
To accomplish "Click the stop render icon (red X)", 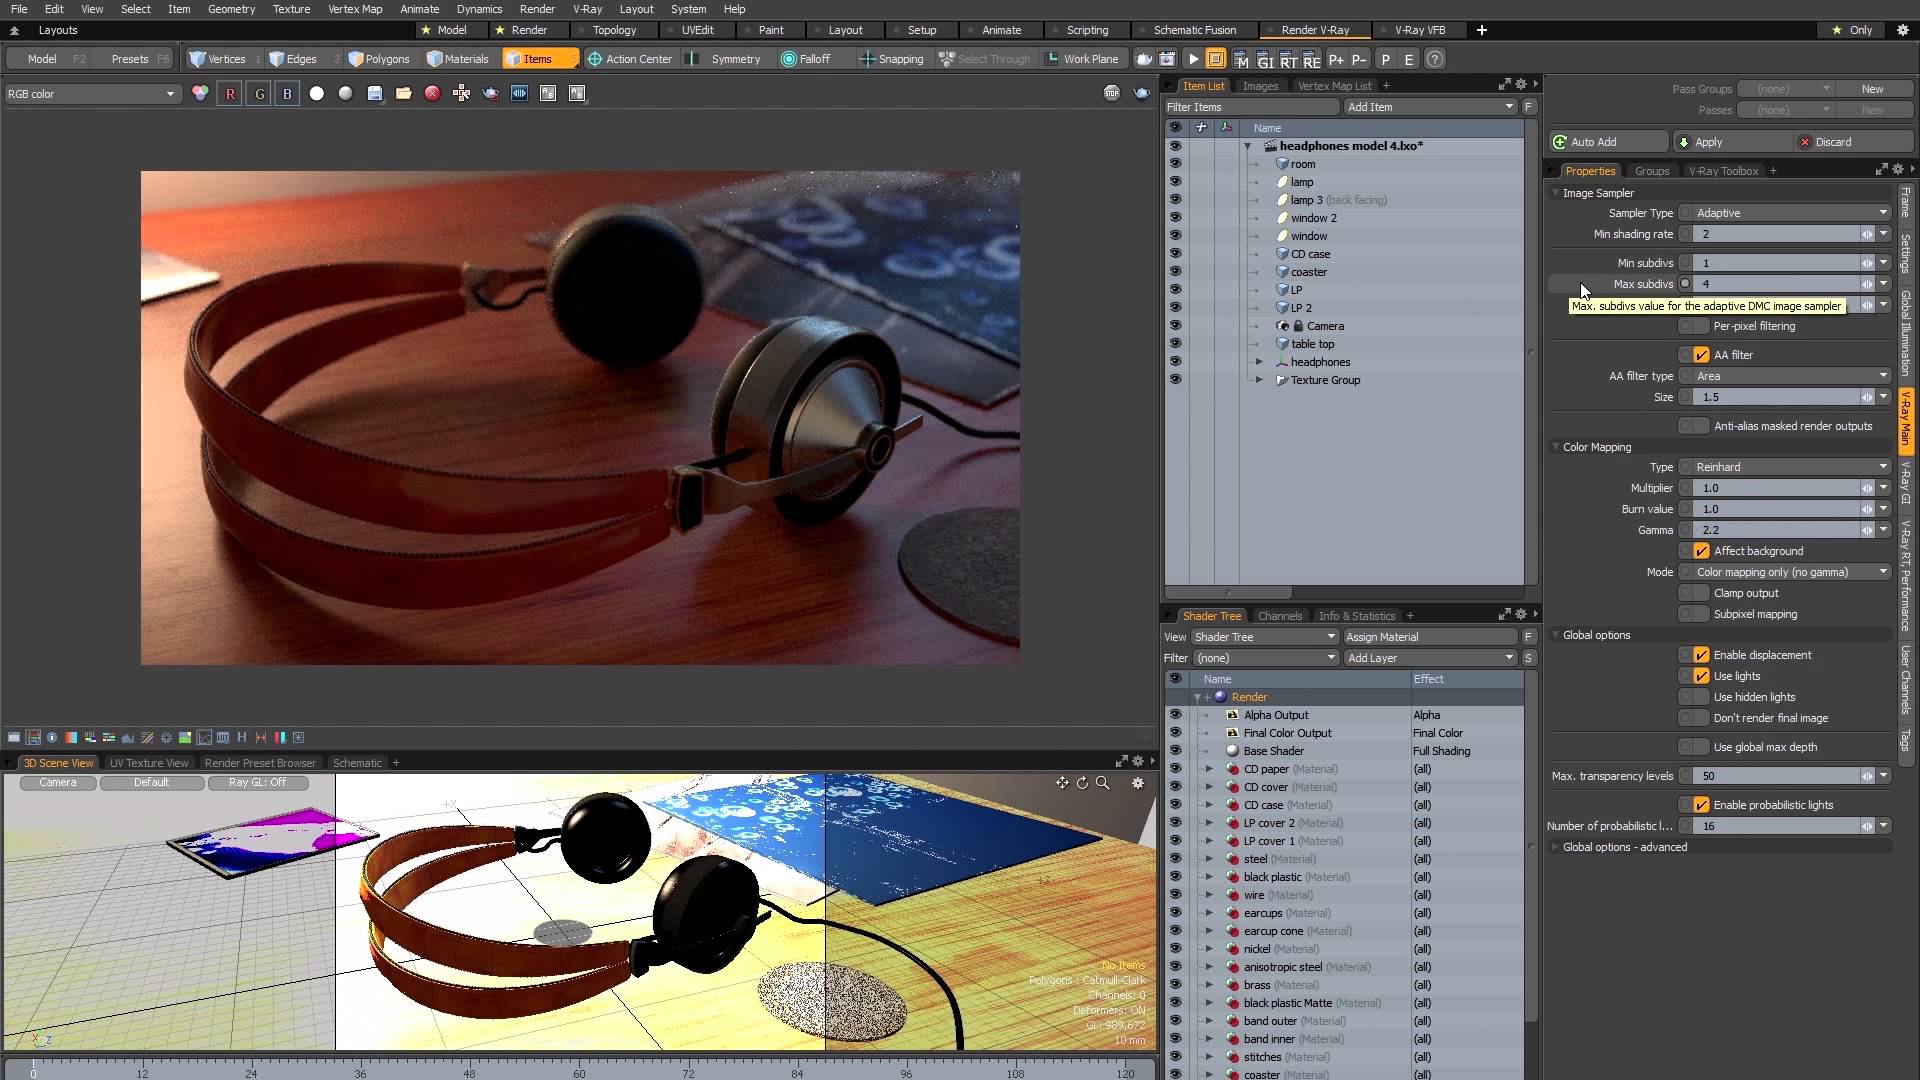I will coord(432,93).
